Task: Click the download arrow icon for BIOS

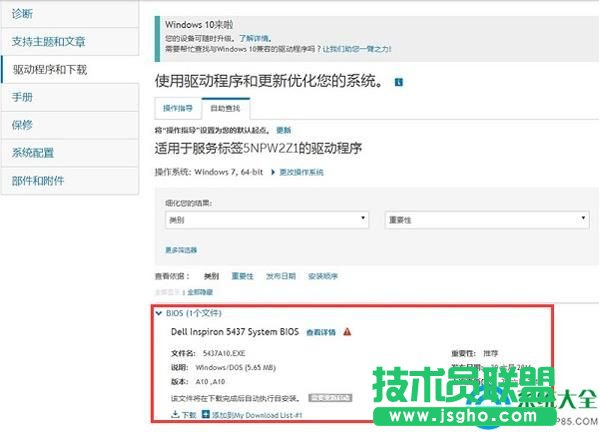Action: coord(175,413)
